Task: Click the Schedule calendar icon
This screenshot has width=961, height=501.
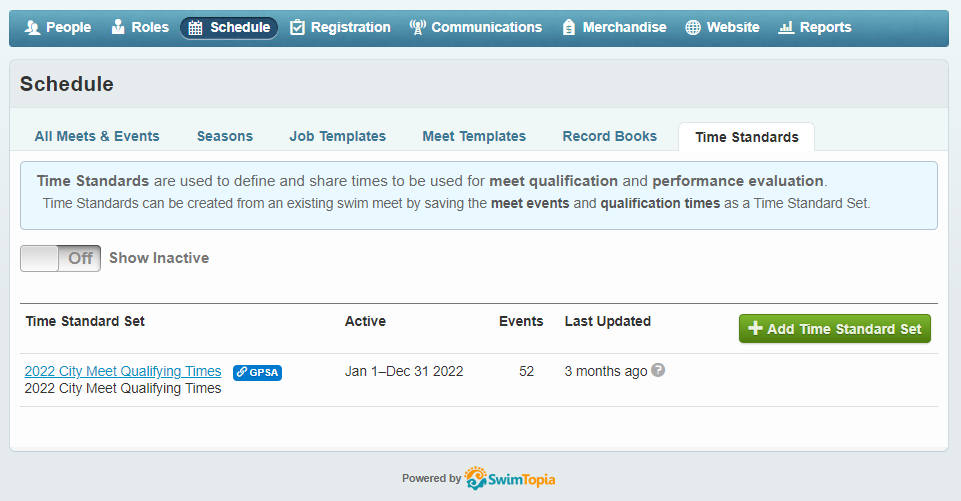Action: [195, 28]
